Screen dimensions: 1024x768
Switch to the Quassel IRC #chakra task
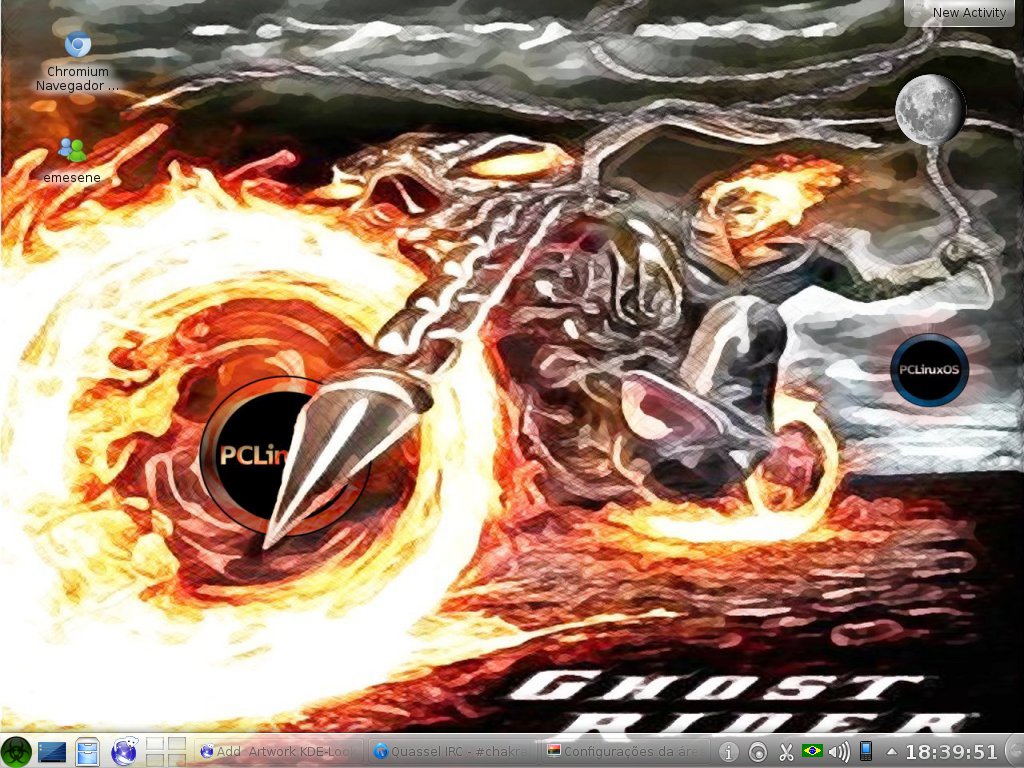click(451, 752)
